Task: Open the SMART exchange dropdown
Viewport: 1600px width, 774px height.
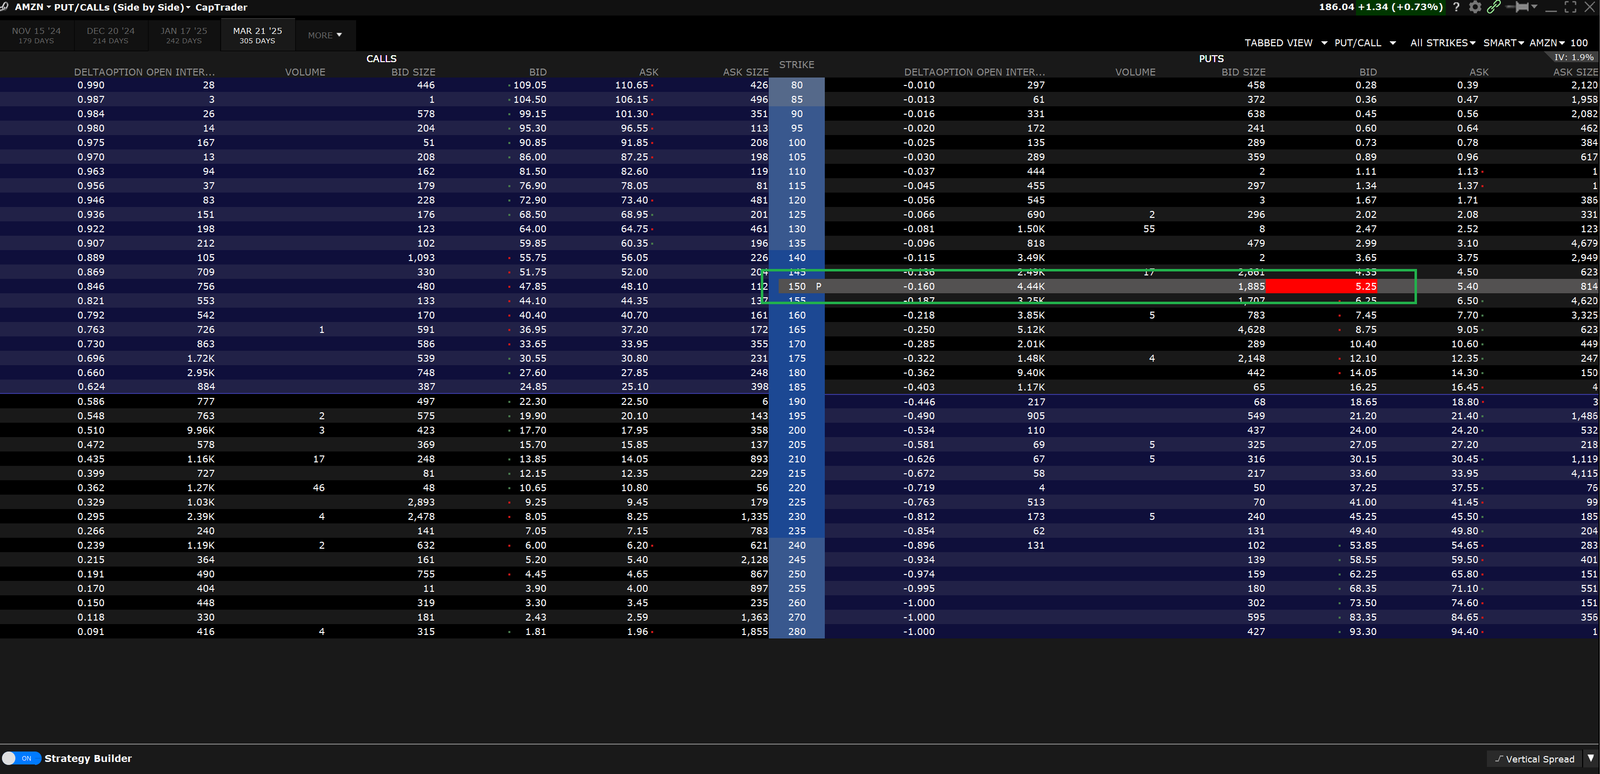Action: 1503,43
